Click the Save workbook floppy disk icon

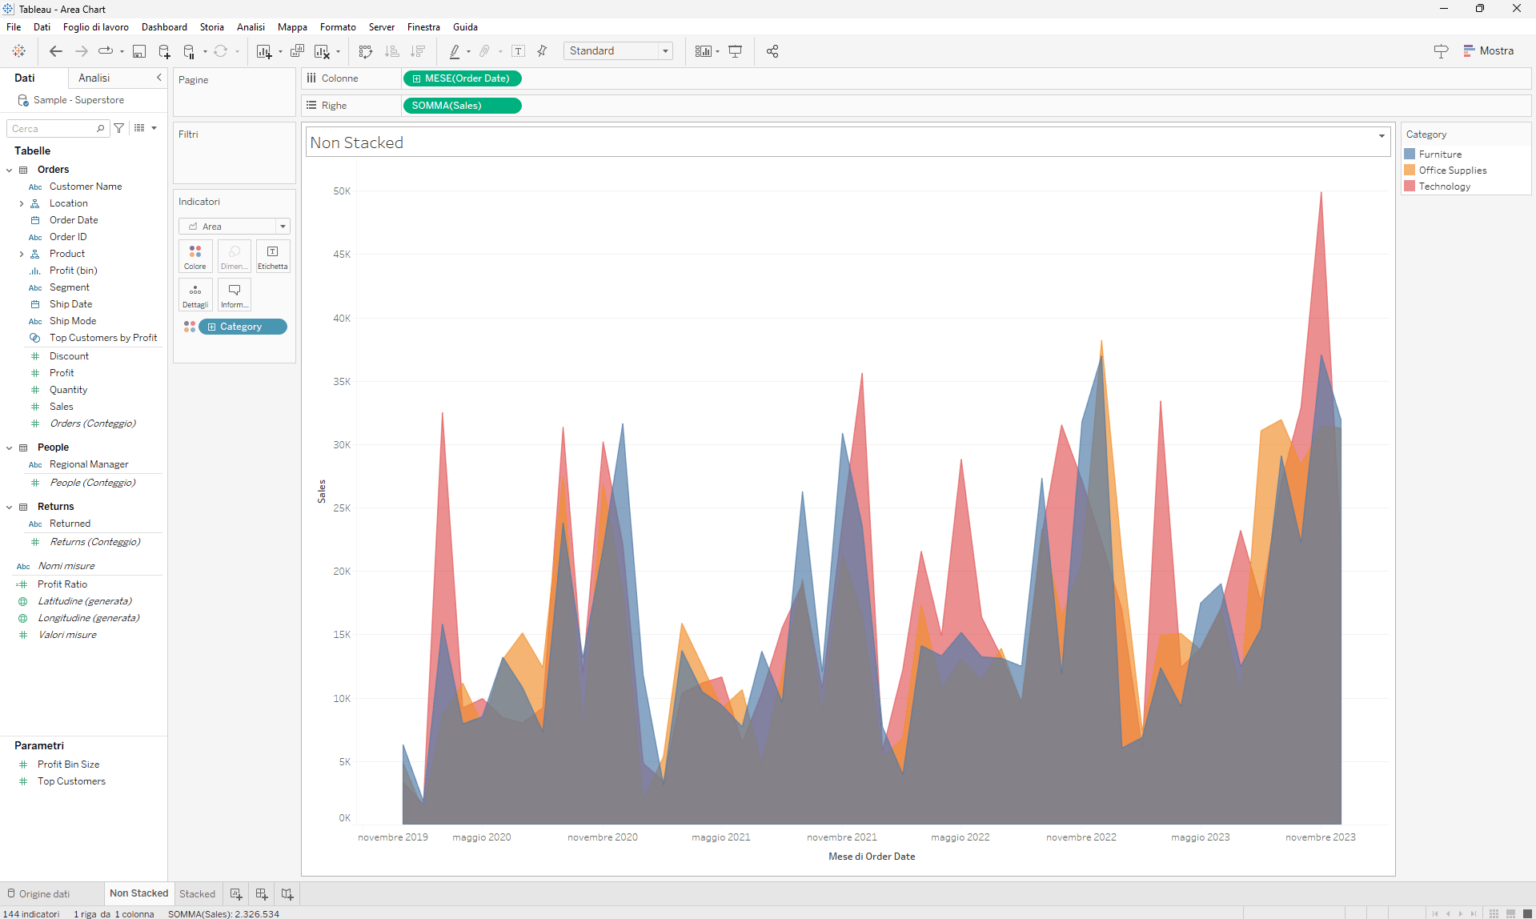click(x=139, y=51)
